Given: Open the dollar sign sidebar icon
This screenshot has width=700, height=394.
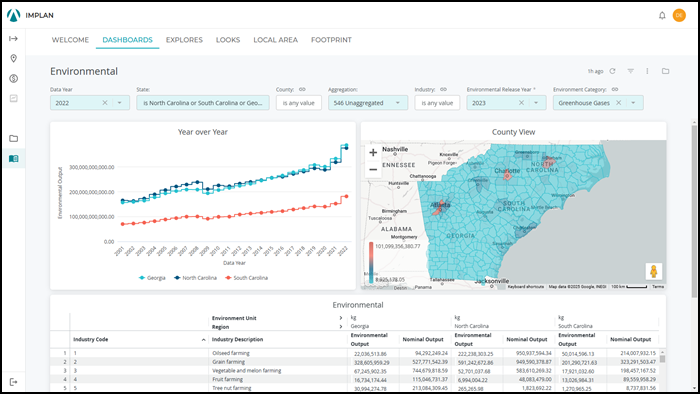Looking at the screenshot, I should 13,79.
